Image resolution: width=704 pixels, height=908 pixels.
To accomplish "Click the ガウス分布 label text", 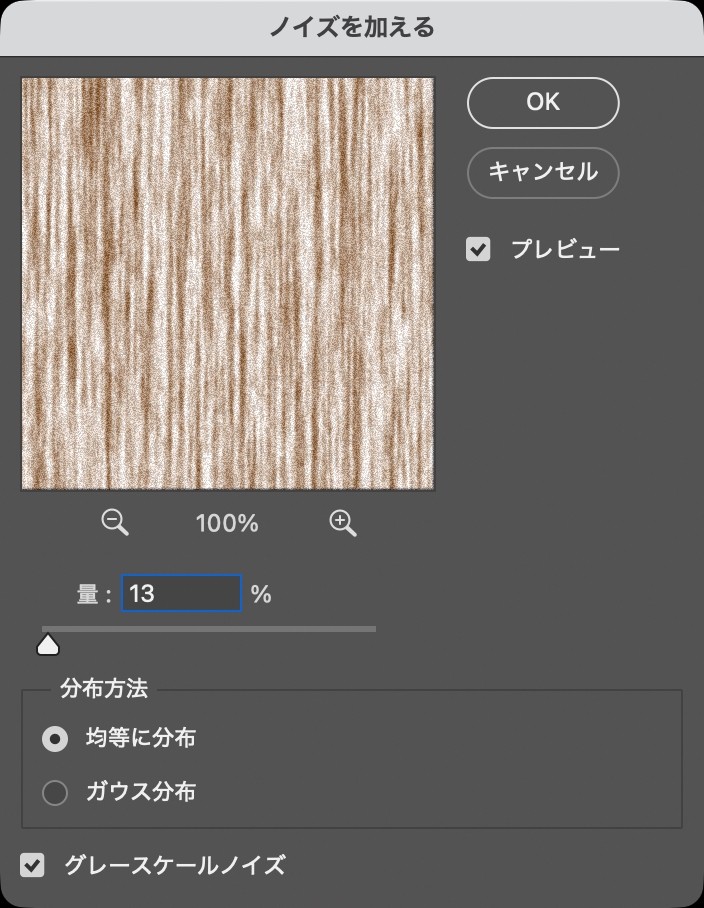I will coord(141,793).
